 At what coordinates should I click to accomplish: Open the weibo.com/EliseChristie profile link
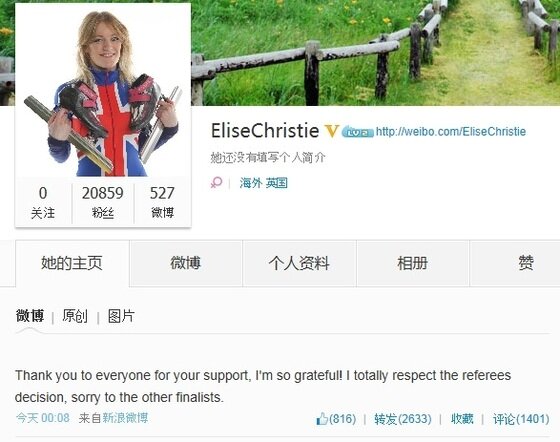(x=451, y=131)
